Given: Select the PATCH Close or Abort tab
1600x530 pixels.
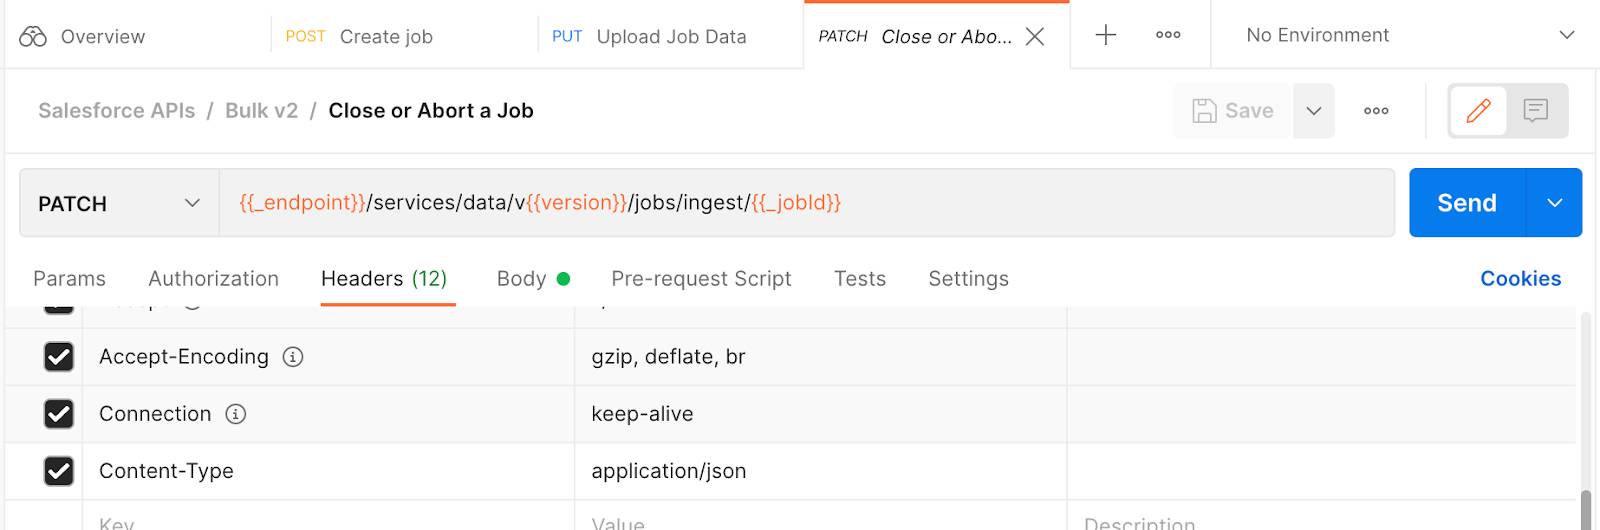Looking at the screenshot, I should tap(915, 37).
